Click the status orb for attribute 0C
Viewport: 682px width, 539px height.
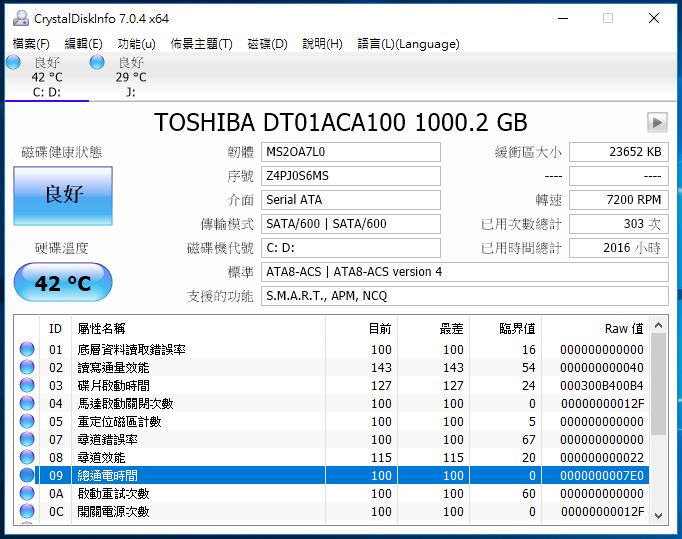tap(27, 511)
